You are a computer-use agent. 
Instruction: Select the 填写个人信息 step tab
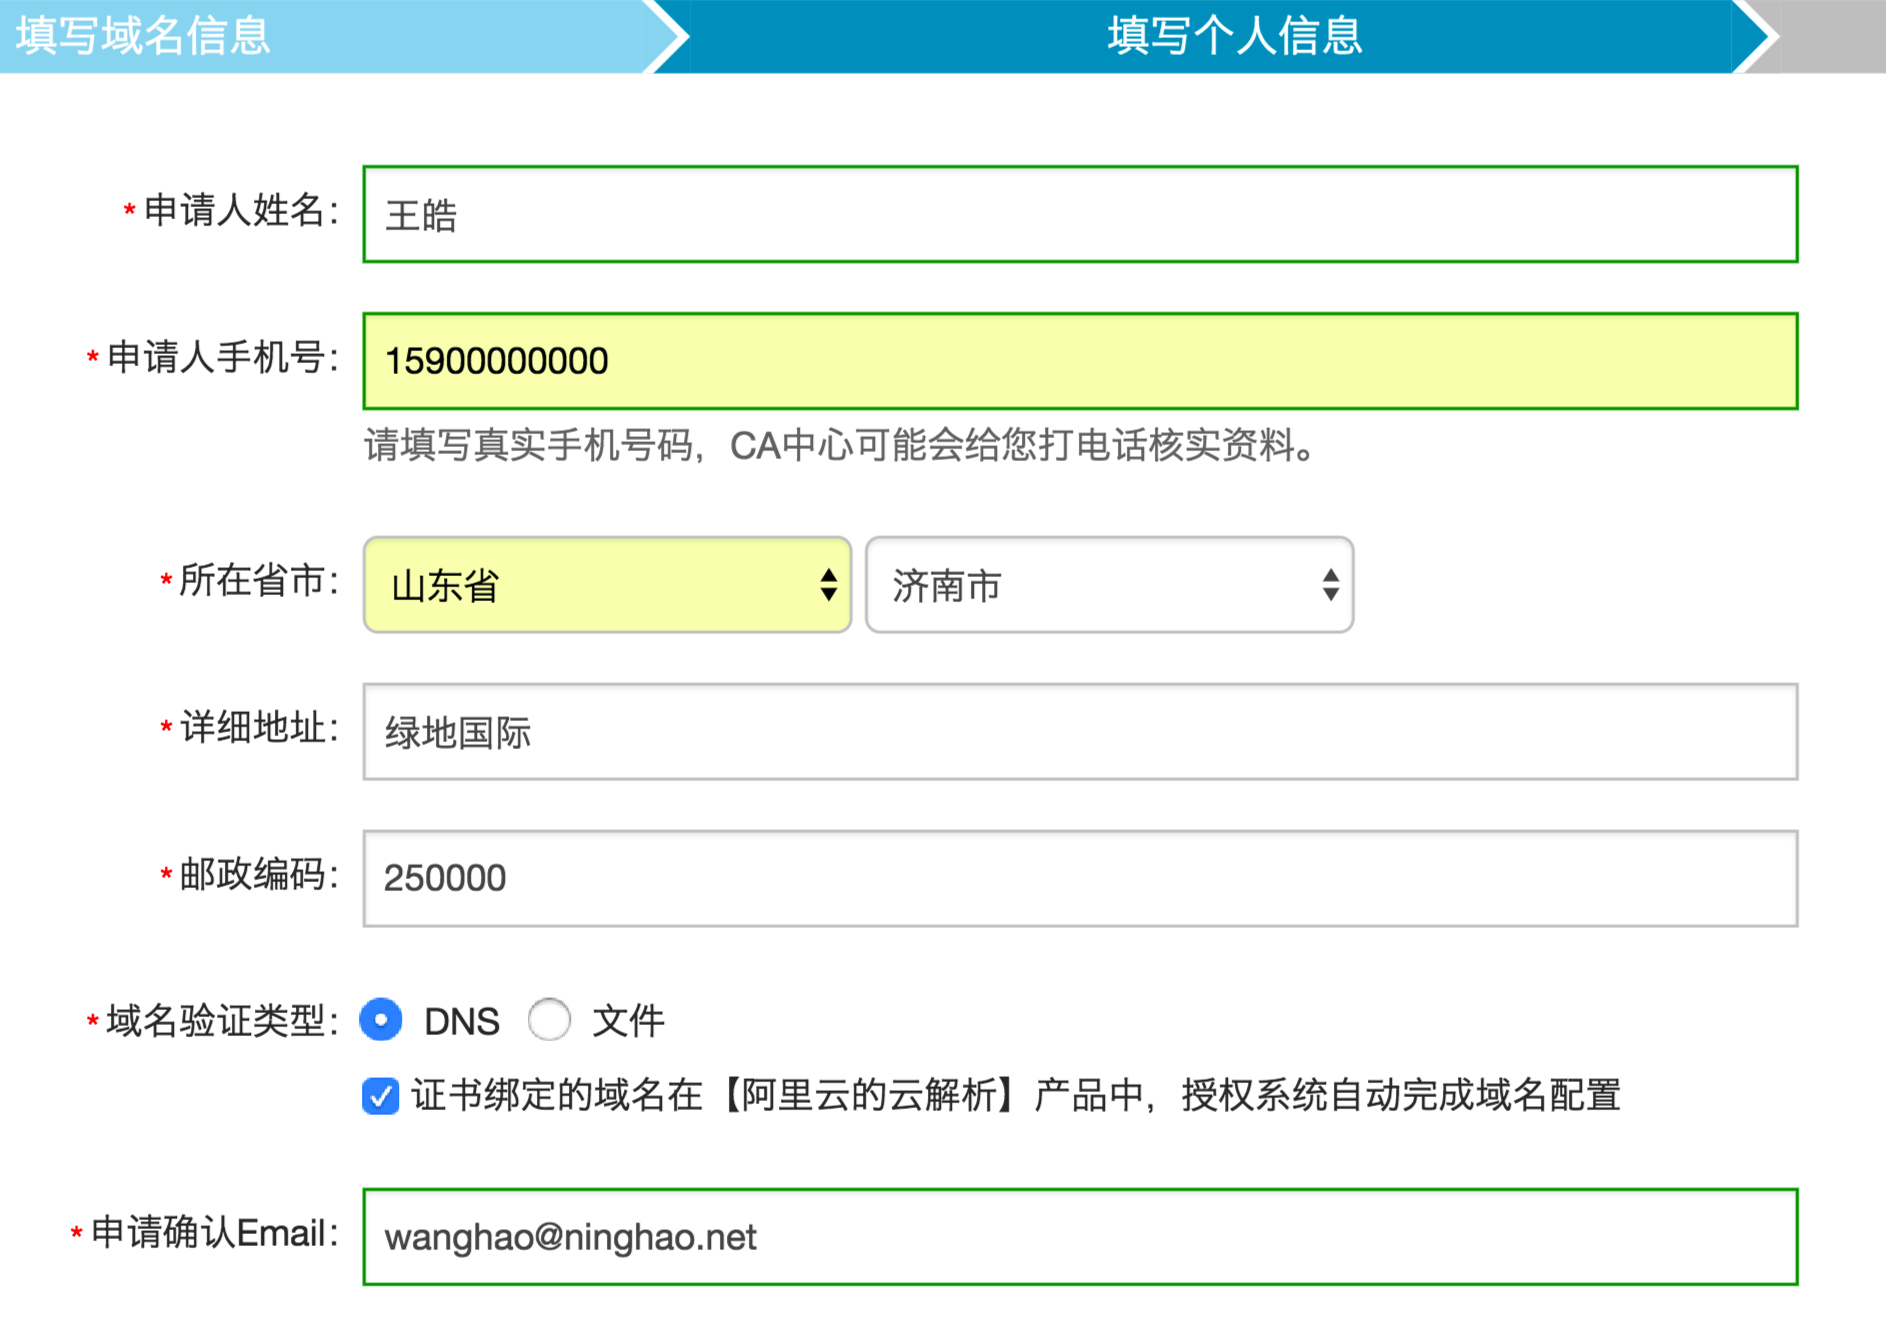[1233, 36]
